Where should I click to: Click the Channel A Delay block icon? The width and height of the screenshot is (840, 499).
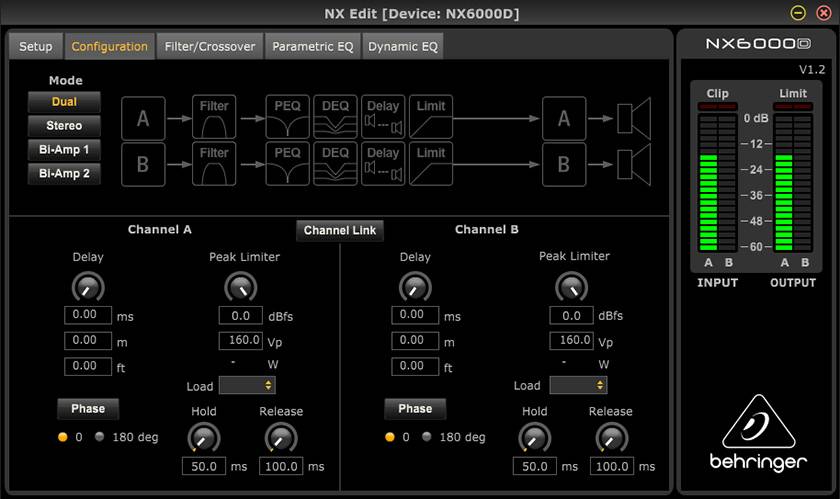point(383,118)
